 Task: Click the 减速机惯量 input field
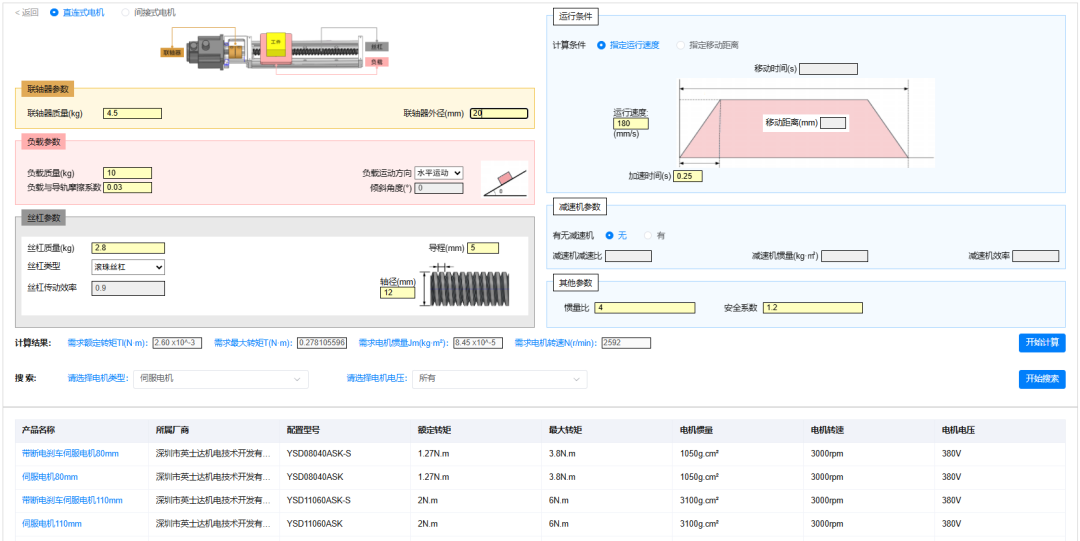tap(844, 256)
